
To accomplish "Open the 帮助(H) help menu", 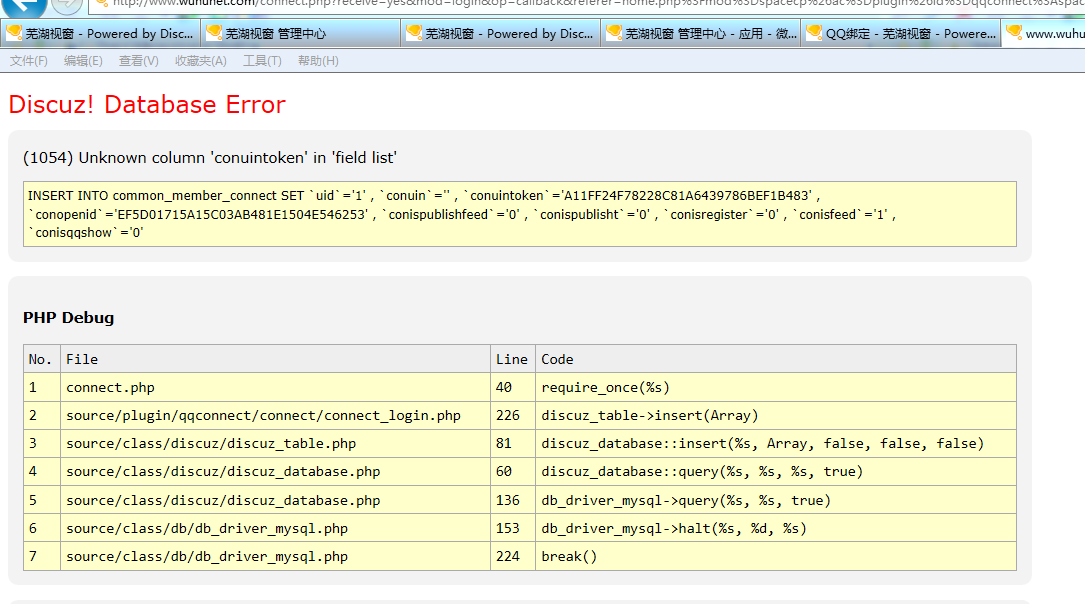I will [318, 61].
